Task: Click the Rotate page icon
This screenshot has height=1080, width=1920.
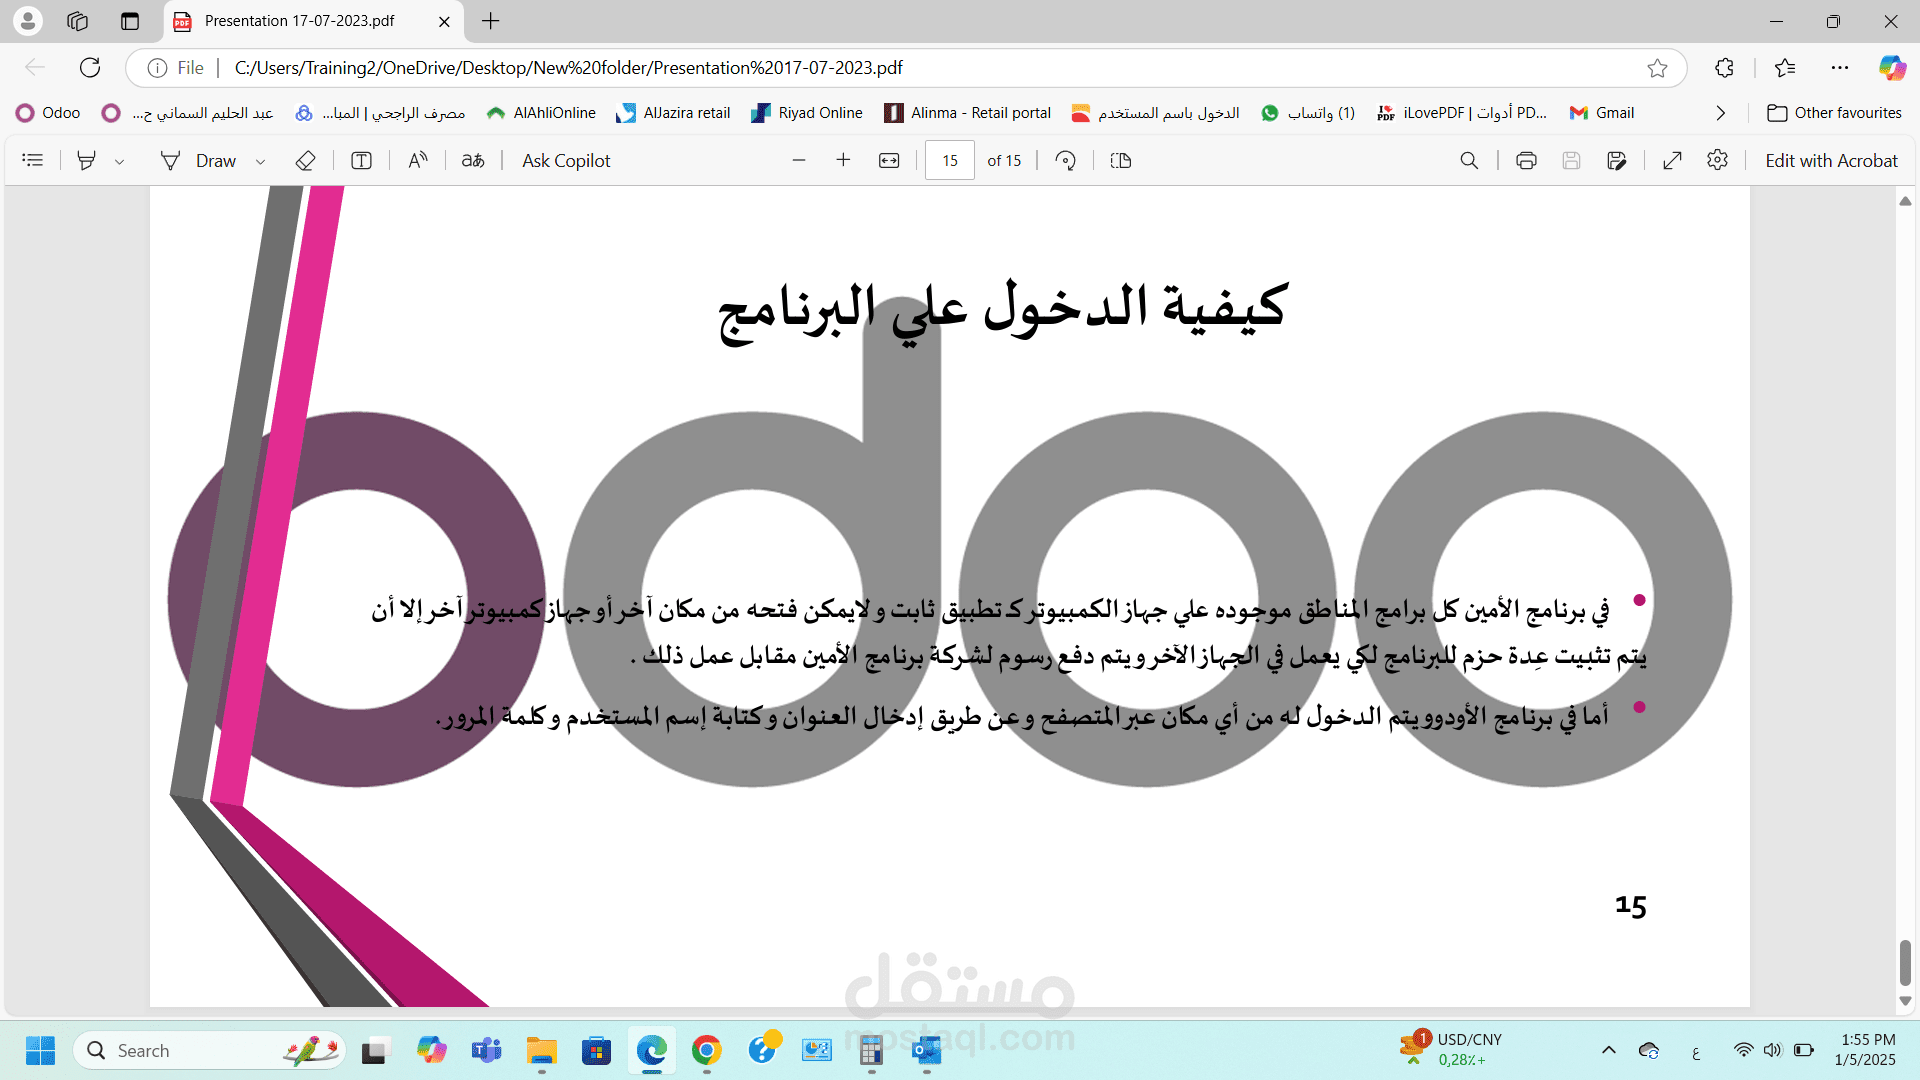Action: pos(1066,160)
